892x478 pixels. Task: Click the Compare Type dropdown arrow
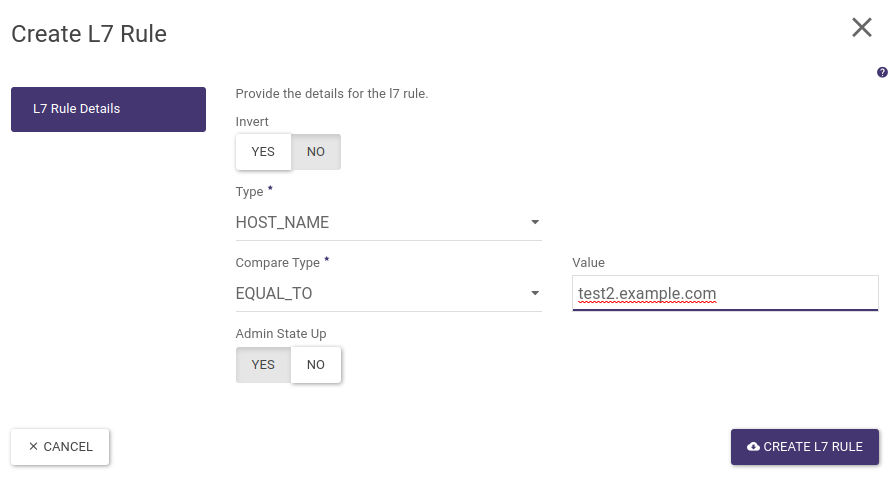pos(535,294)
